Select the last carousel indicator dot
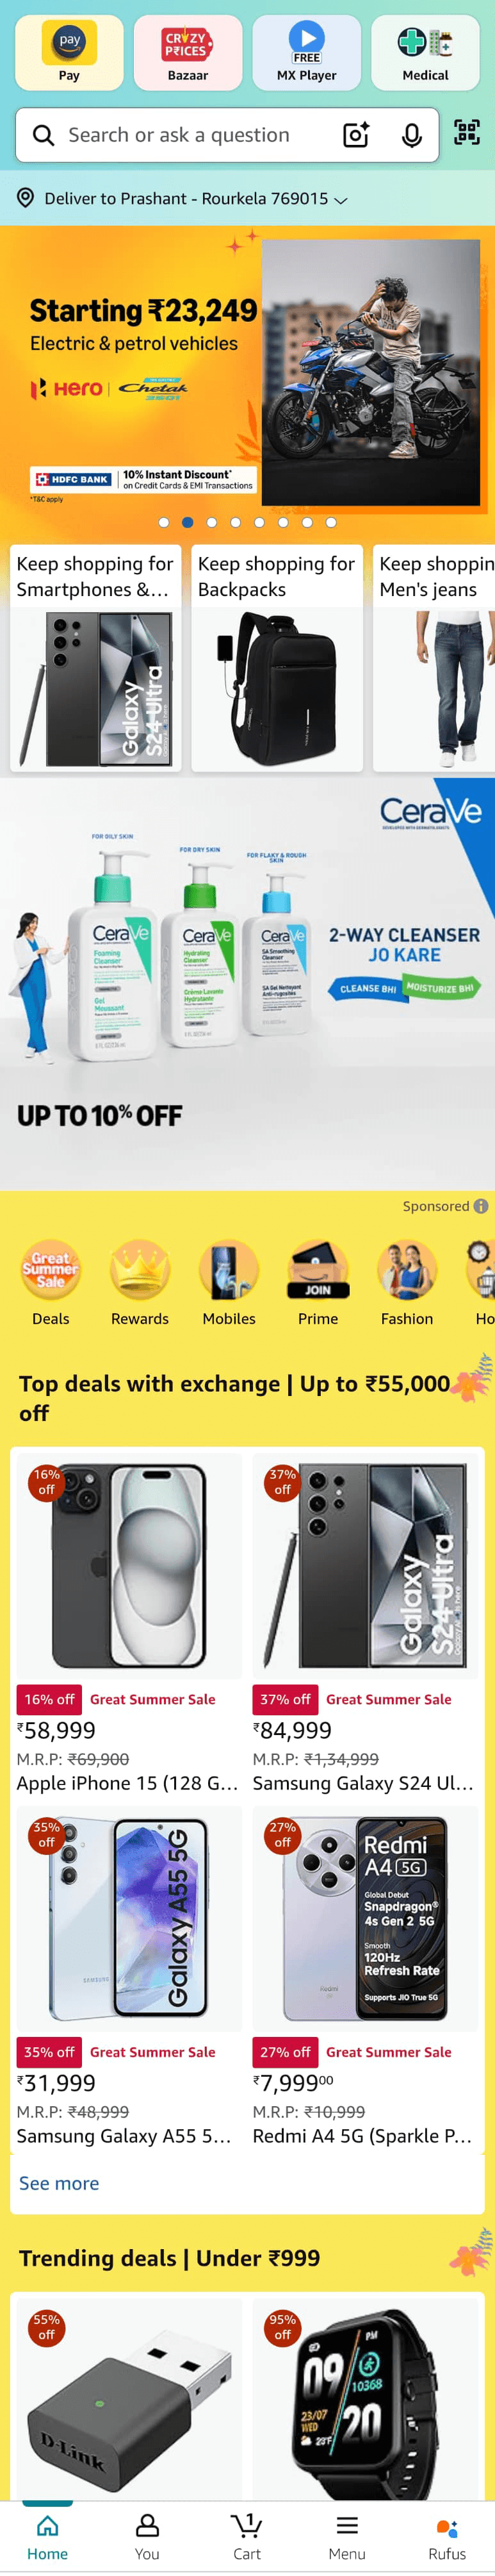The image size is (495, 2576). coord(331,522)
